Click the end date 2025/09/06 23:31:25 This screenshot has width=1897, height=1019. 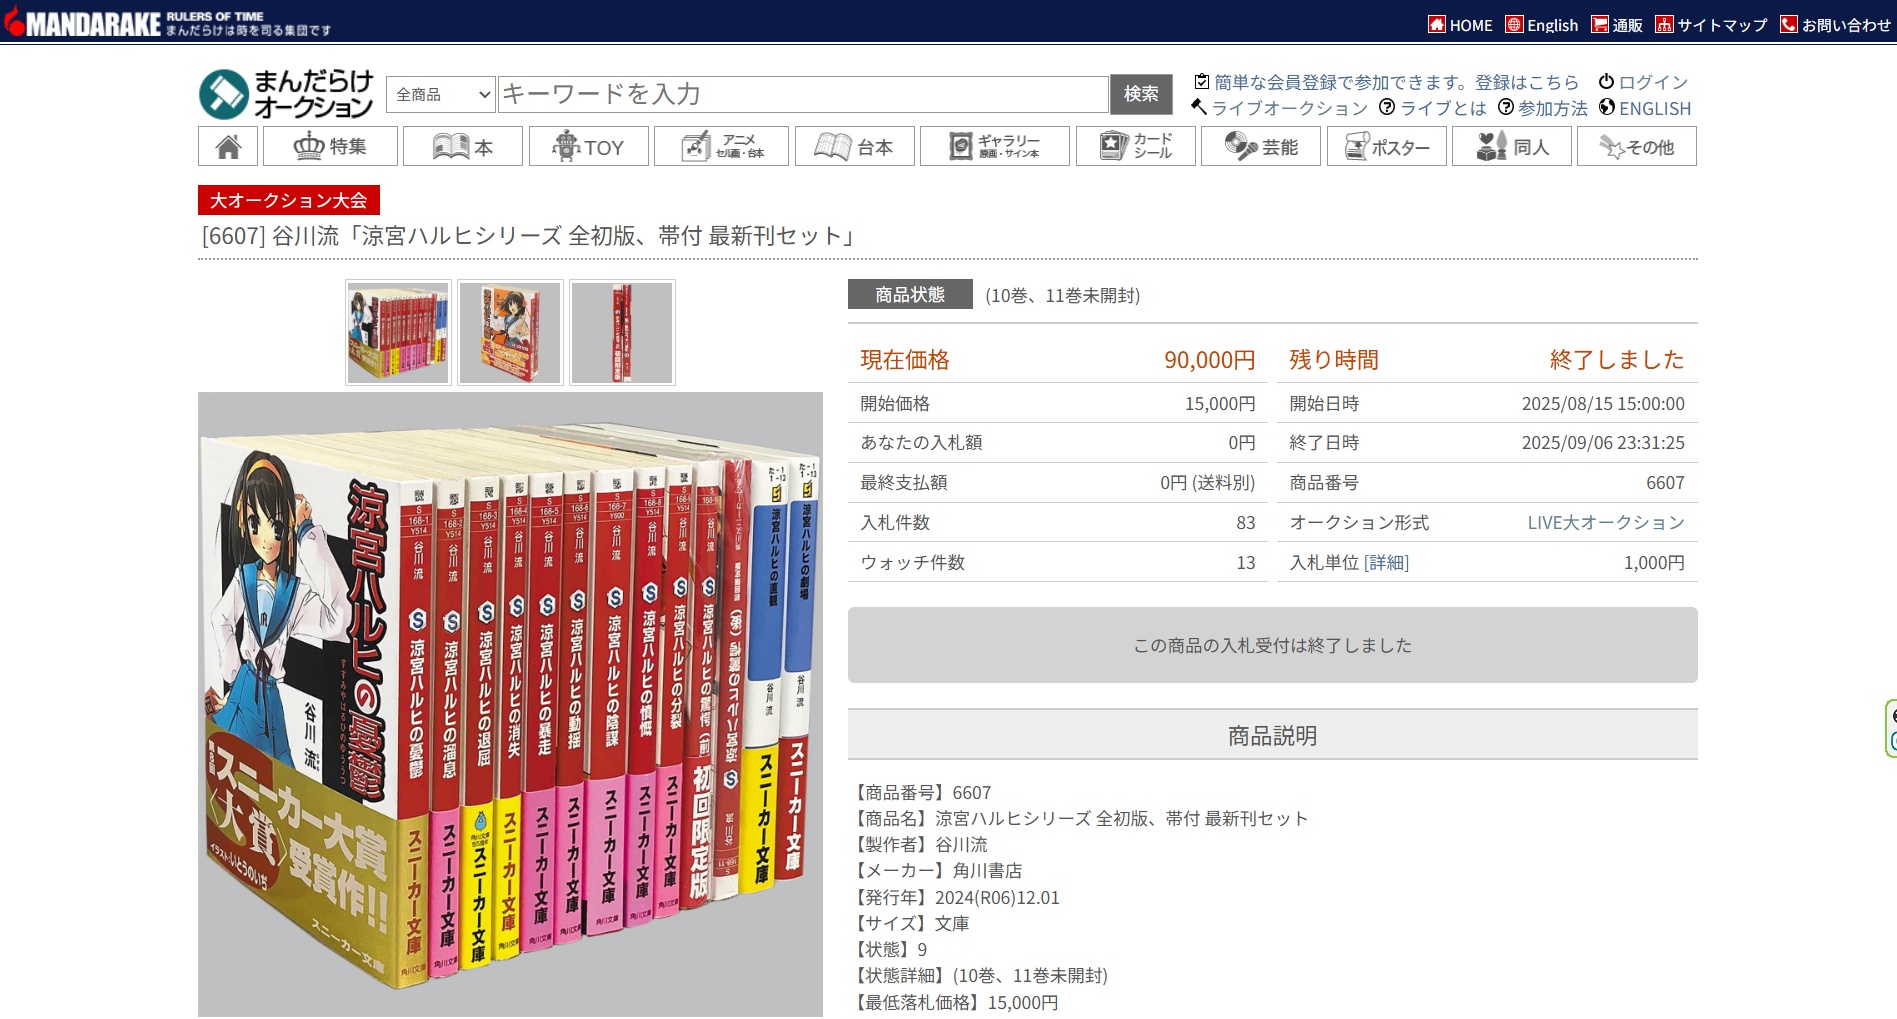tap(1603, 442)
